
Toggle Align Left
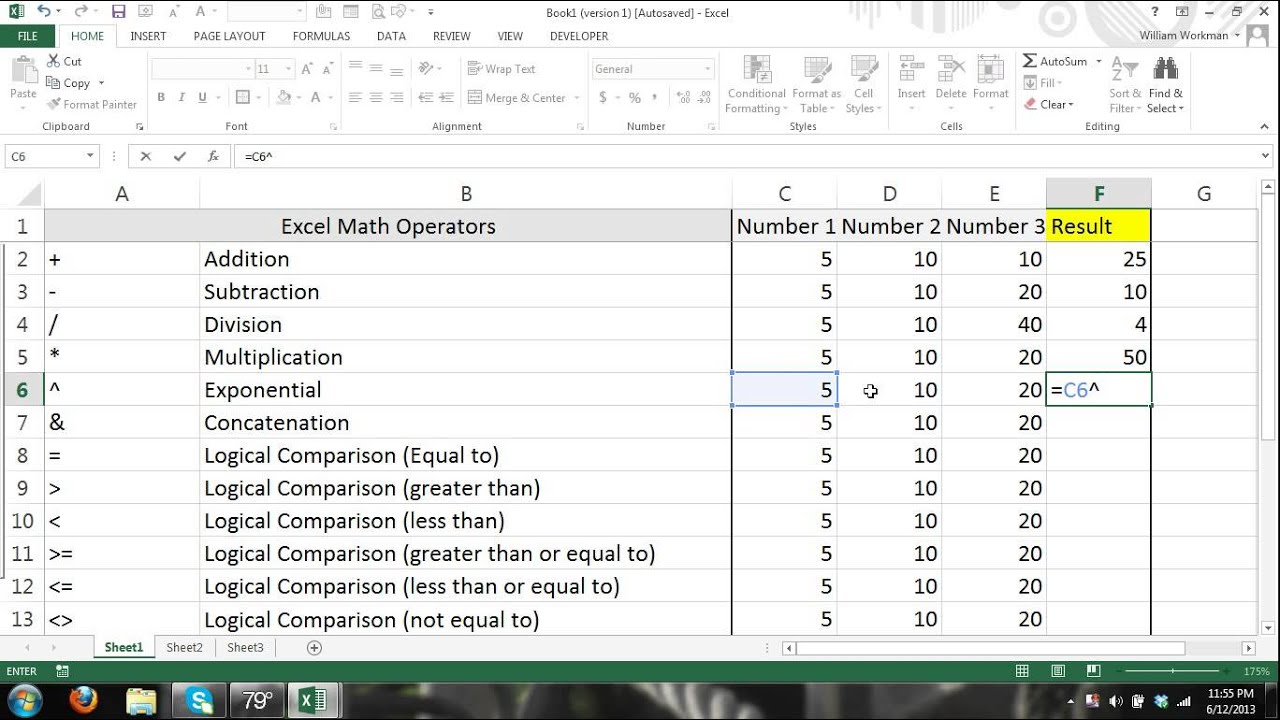pyautogui.click(x=355, y=98)
